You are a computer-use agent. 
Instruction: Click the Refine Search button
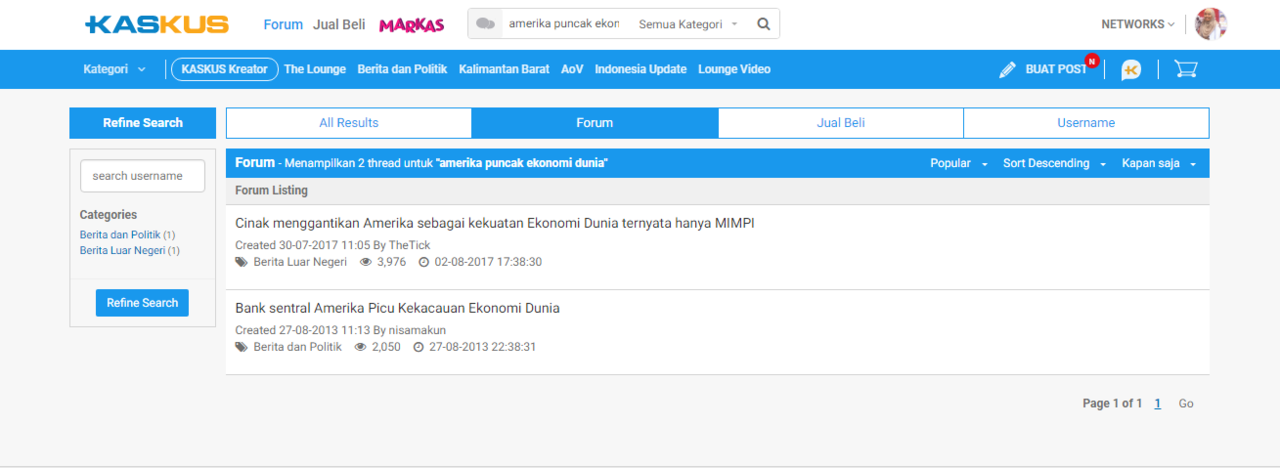142,303
